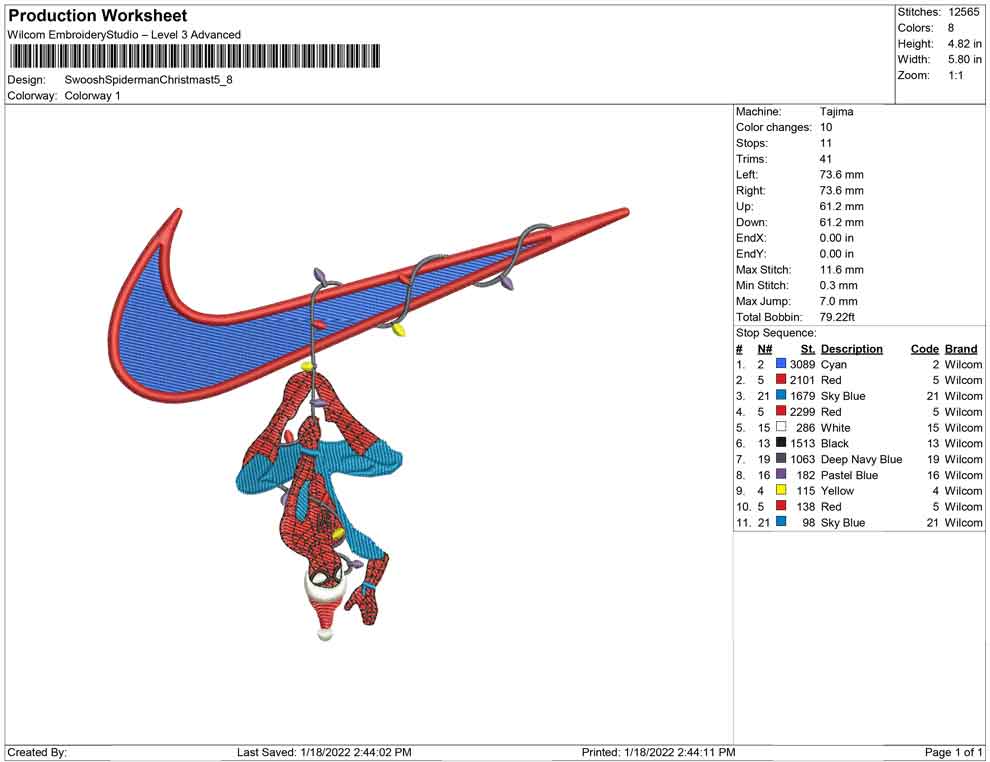Pick the Yellow color swatch in stop 9

pos(781,490)
